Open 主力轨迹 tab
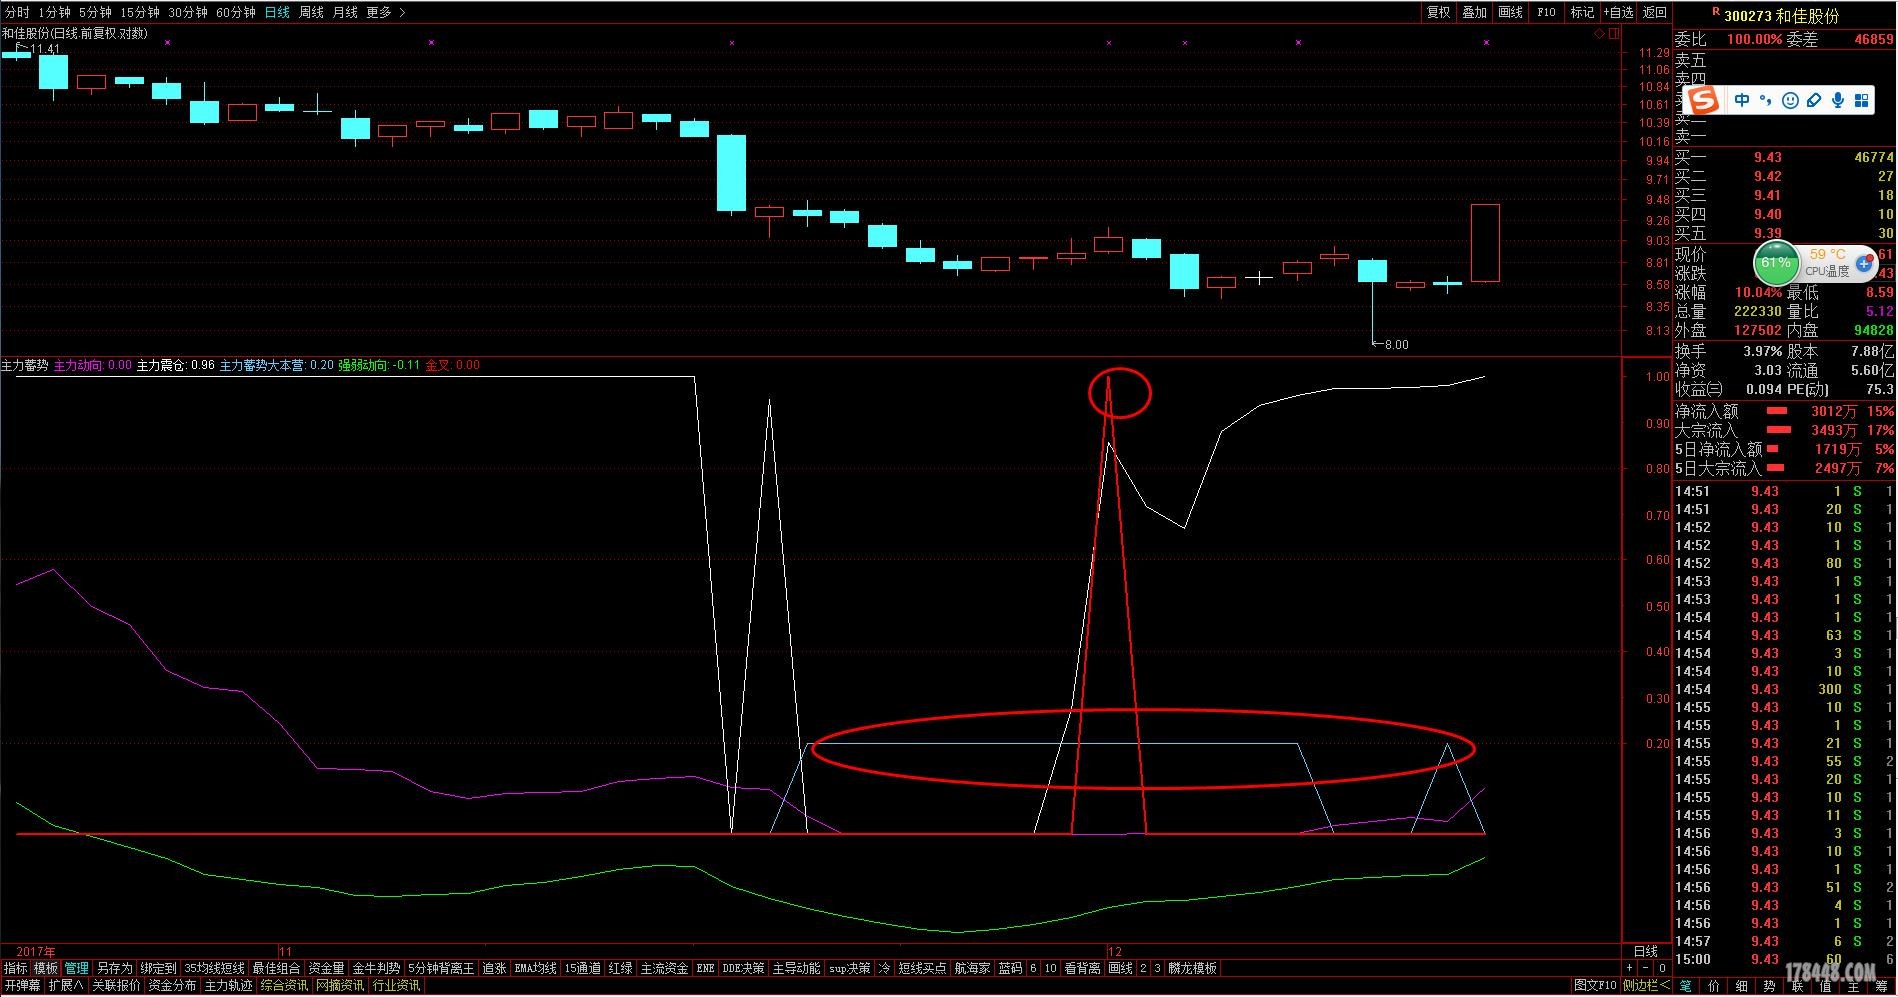 (228, 985)
